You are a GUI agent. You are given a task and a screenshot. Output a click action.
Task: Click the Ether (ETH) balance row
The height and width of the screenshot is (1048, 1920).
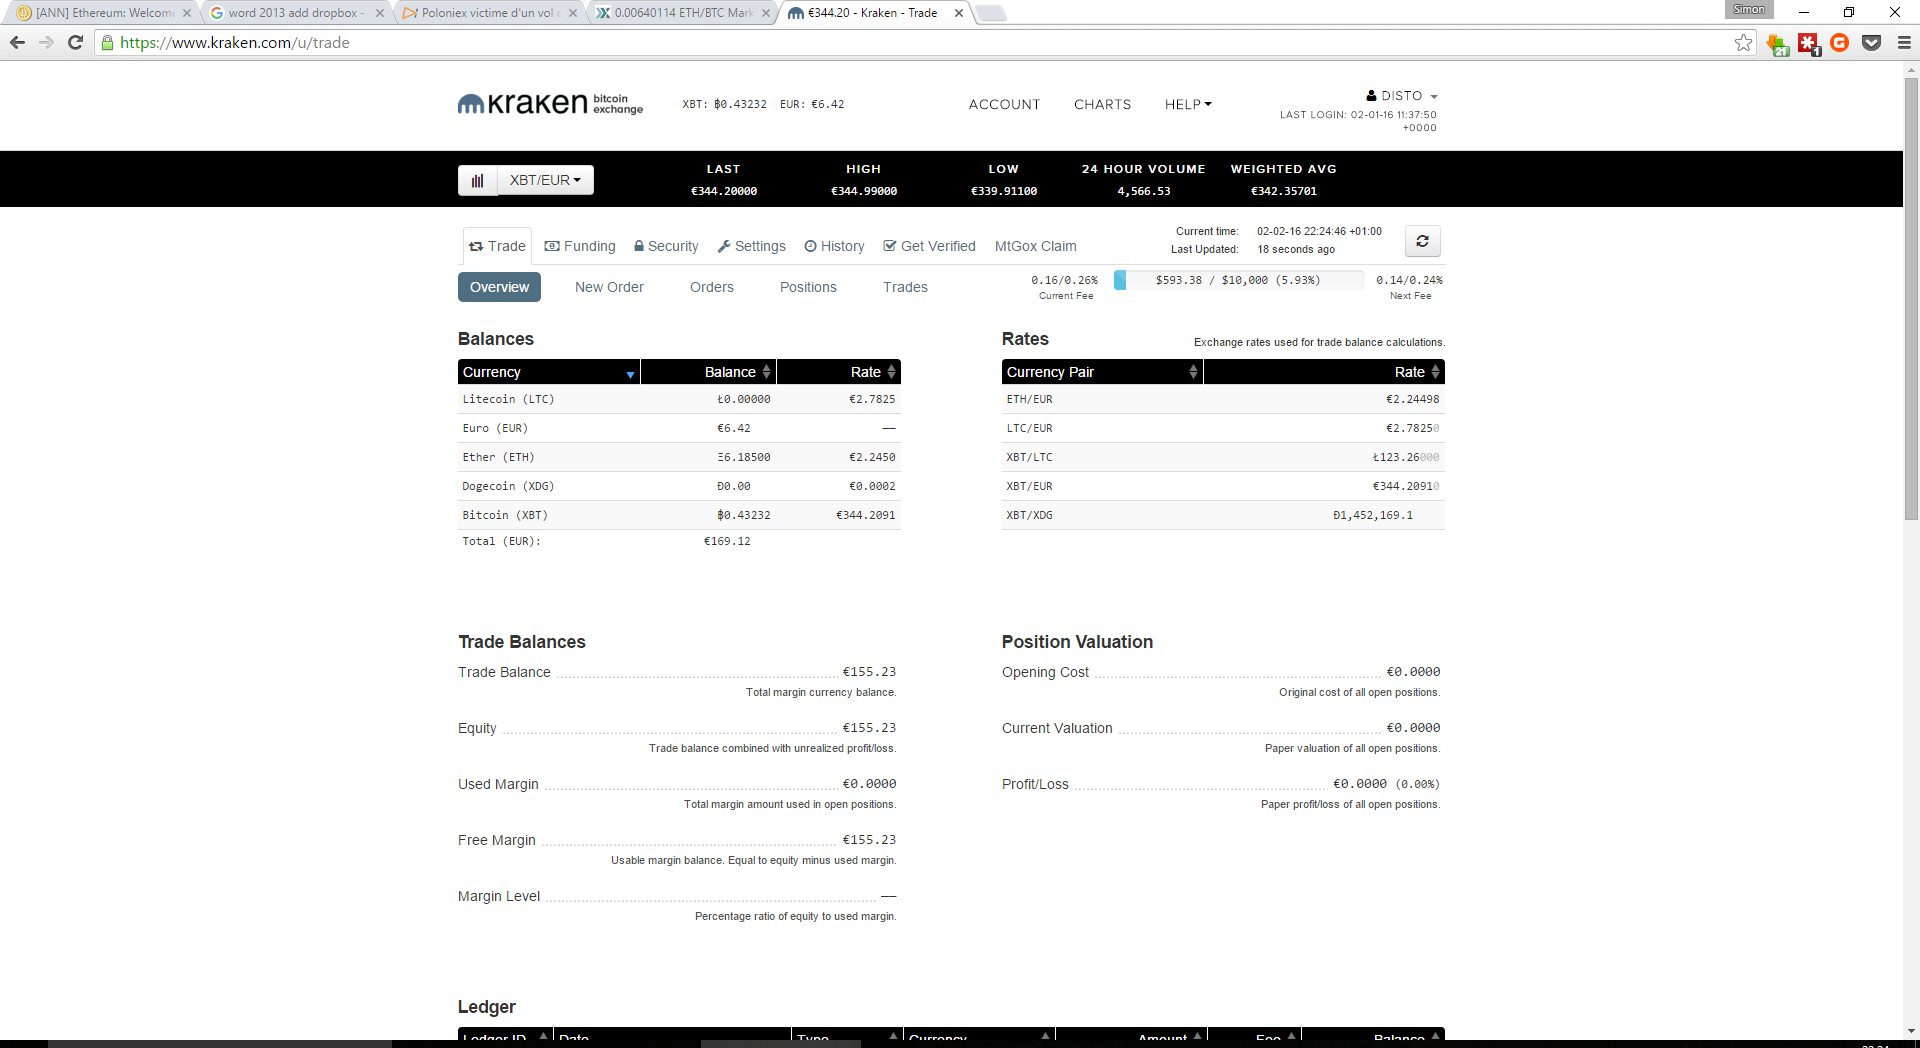click(x=679, y=457)
